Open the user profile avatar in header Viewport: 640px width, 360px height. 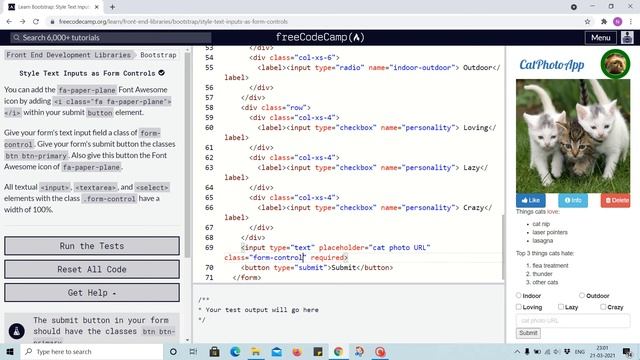[x=627, y=37]
